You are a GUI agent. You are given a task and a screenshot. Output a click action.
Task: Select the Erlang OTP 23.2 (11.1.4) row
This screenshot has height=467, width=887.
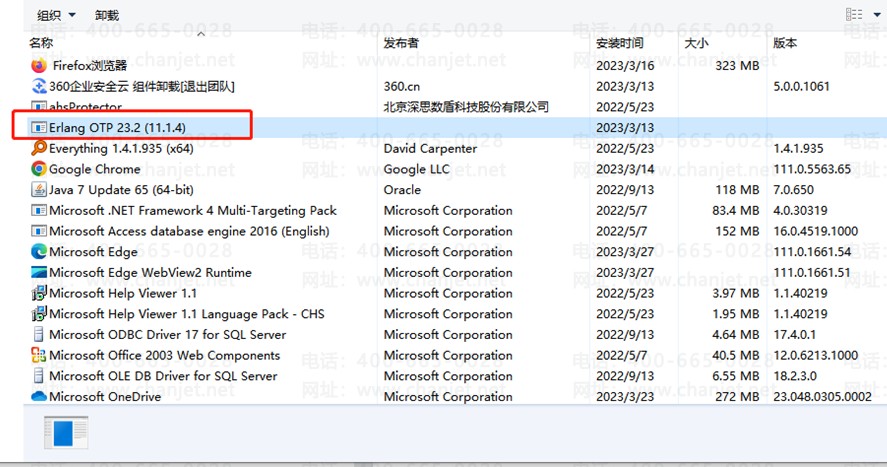pos(455,128)
